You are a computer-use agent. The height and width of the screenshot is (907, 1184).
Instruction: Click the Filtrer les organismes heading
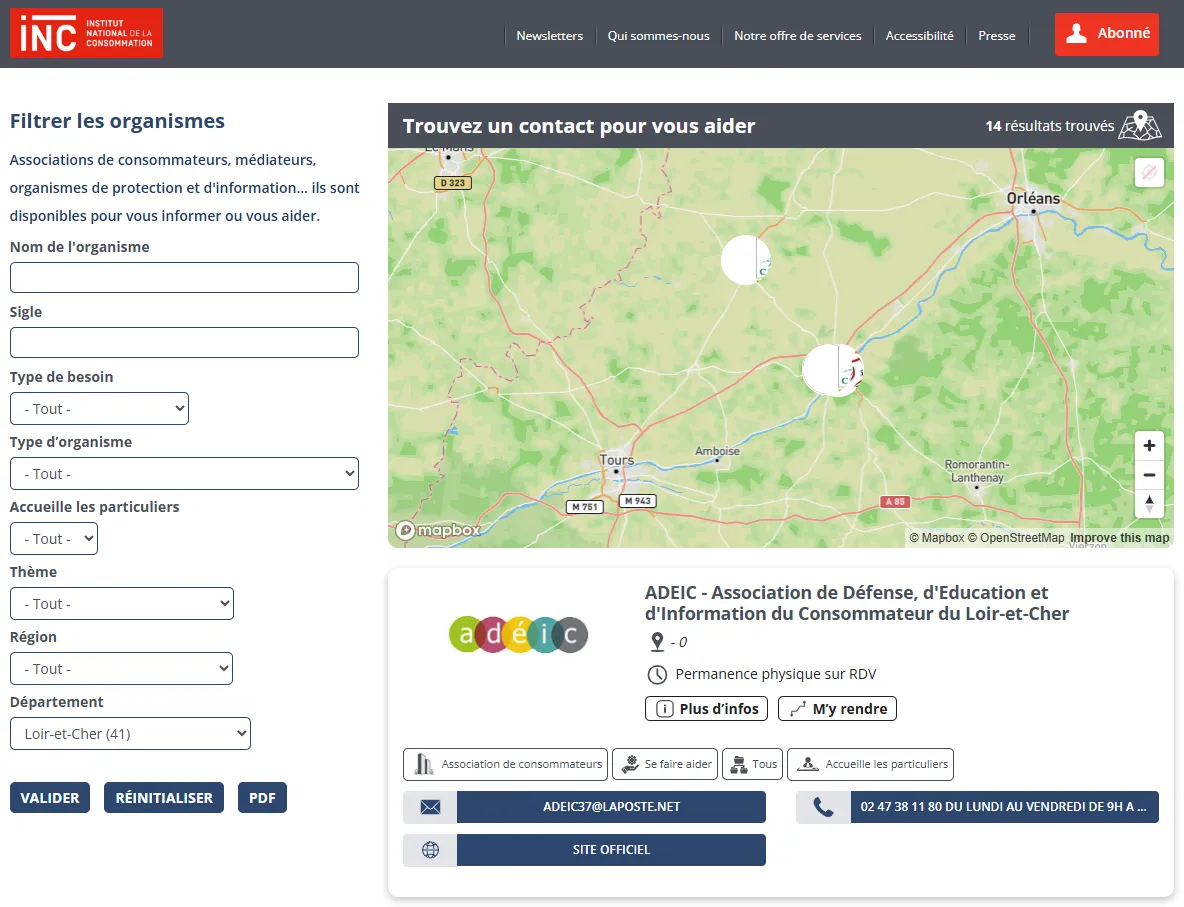tap(117, 121)
